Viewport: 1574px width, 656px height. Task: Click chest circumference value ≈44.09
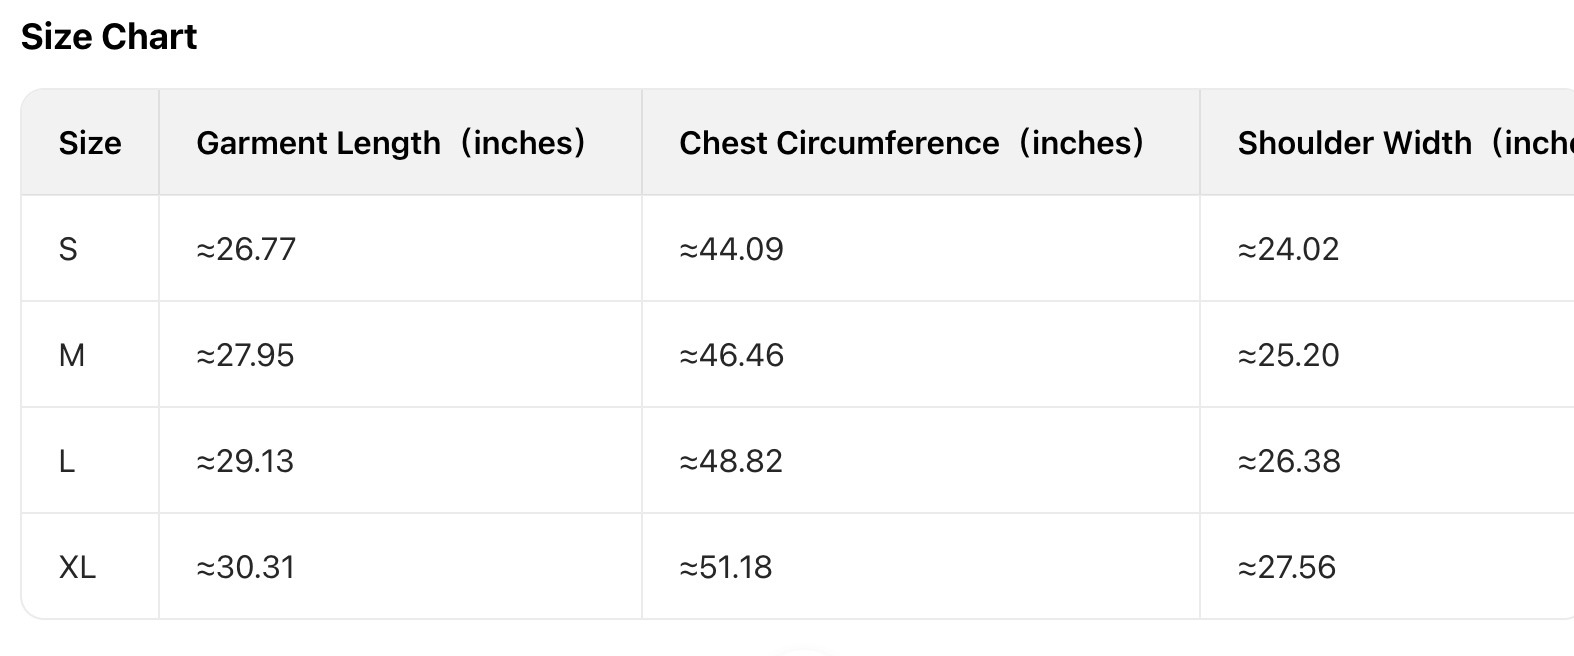pos(731,249)
